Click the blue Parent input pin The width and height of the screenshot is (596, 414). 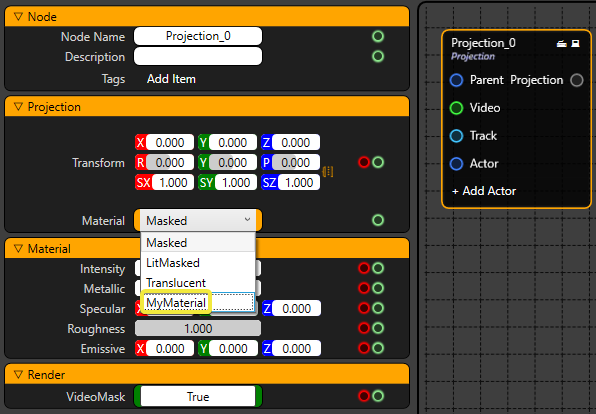tap(456, 80)
